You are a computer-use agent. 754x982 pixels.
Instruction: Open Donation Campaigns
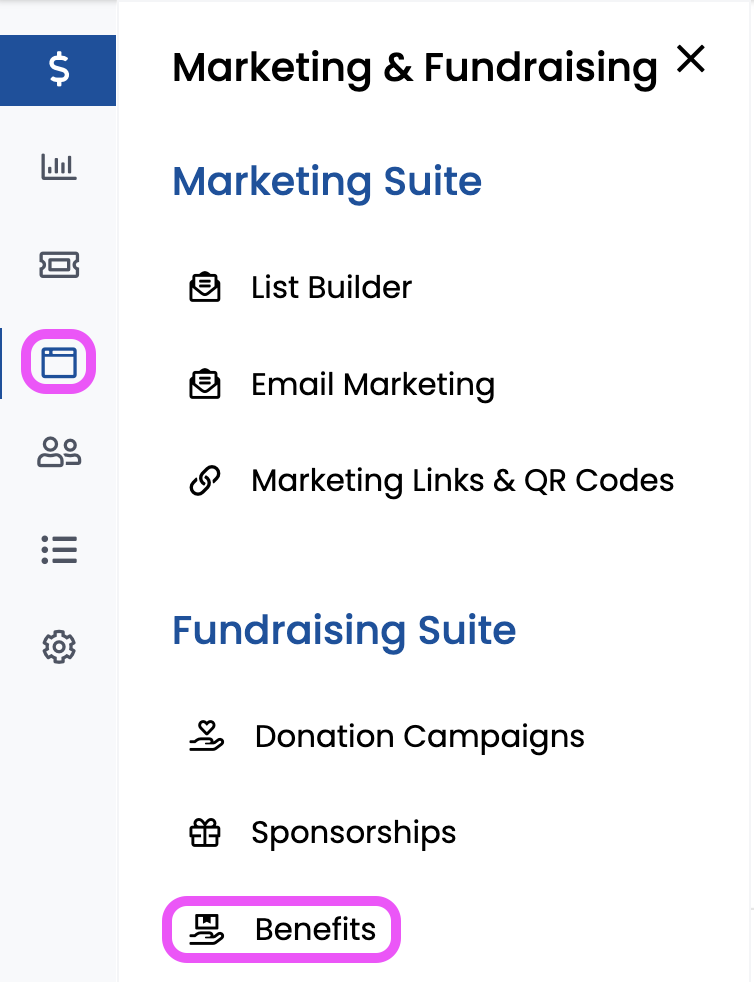[419, 737]
